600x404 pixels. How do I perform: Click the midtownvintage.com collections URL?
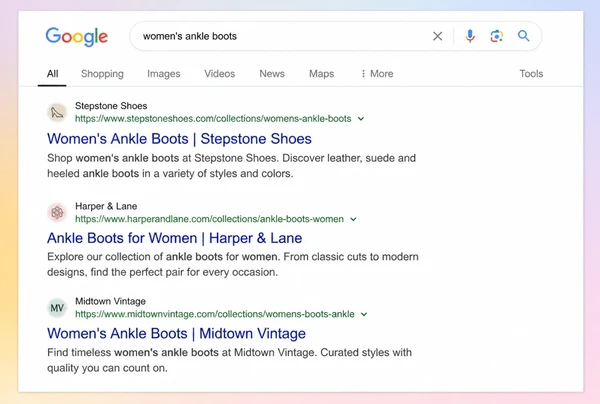[215, 314]
